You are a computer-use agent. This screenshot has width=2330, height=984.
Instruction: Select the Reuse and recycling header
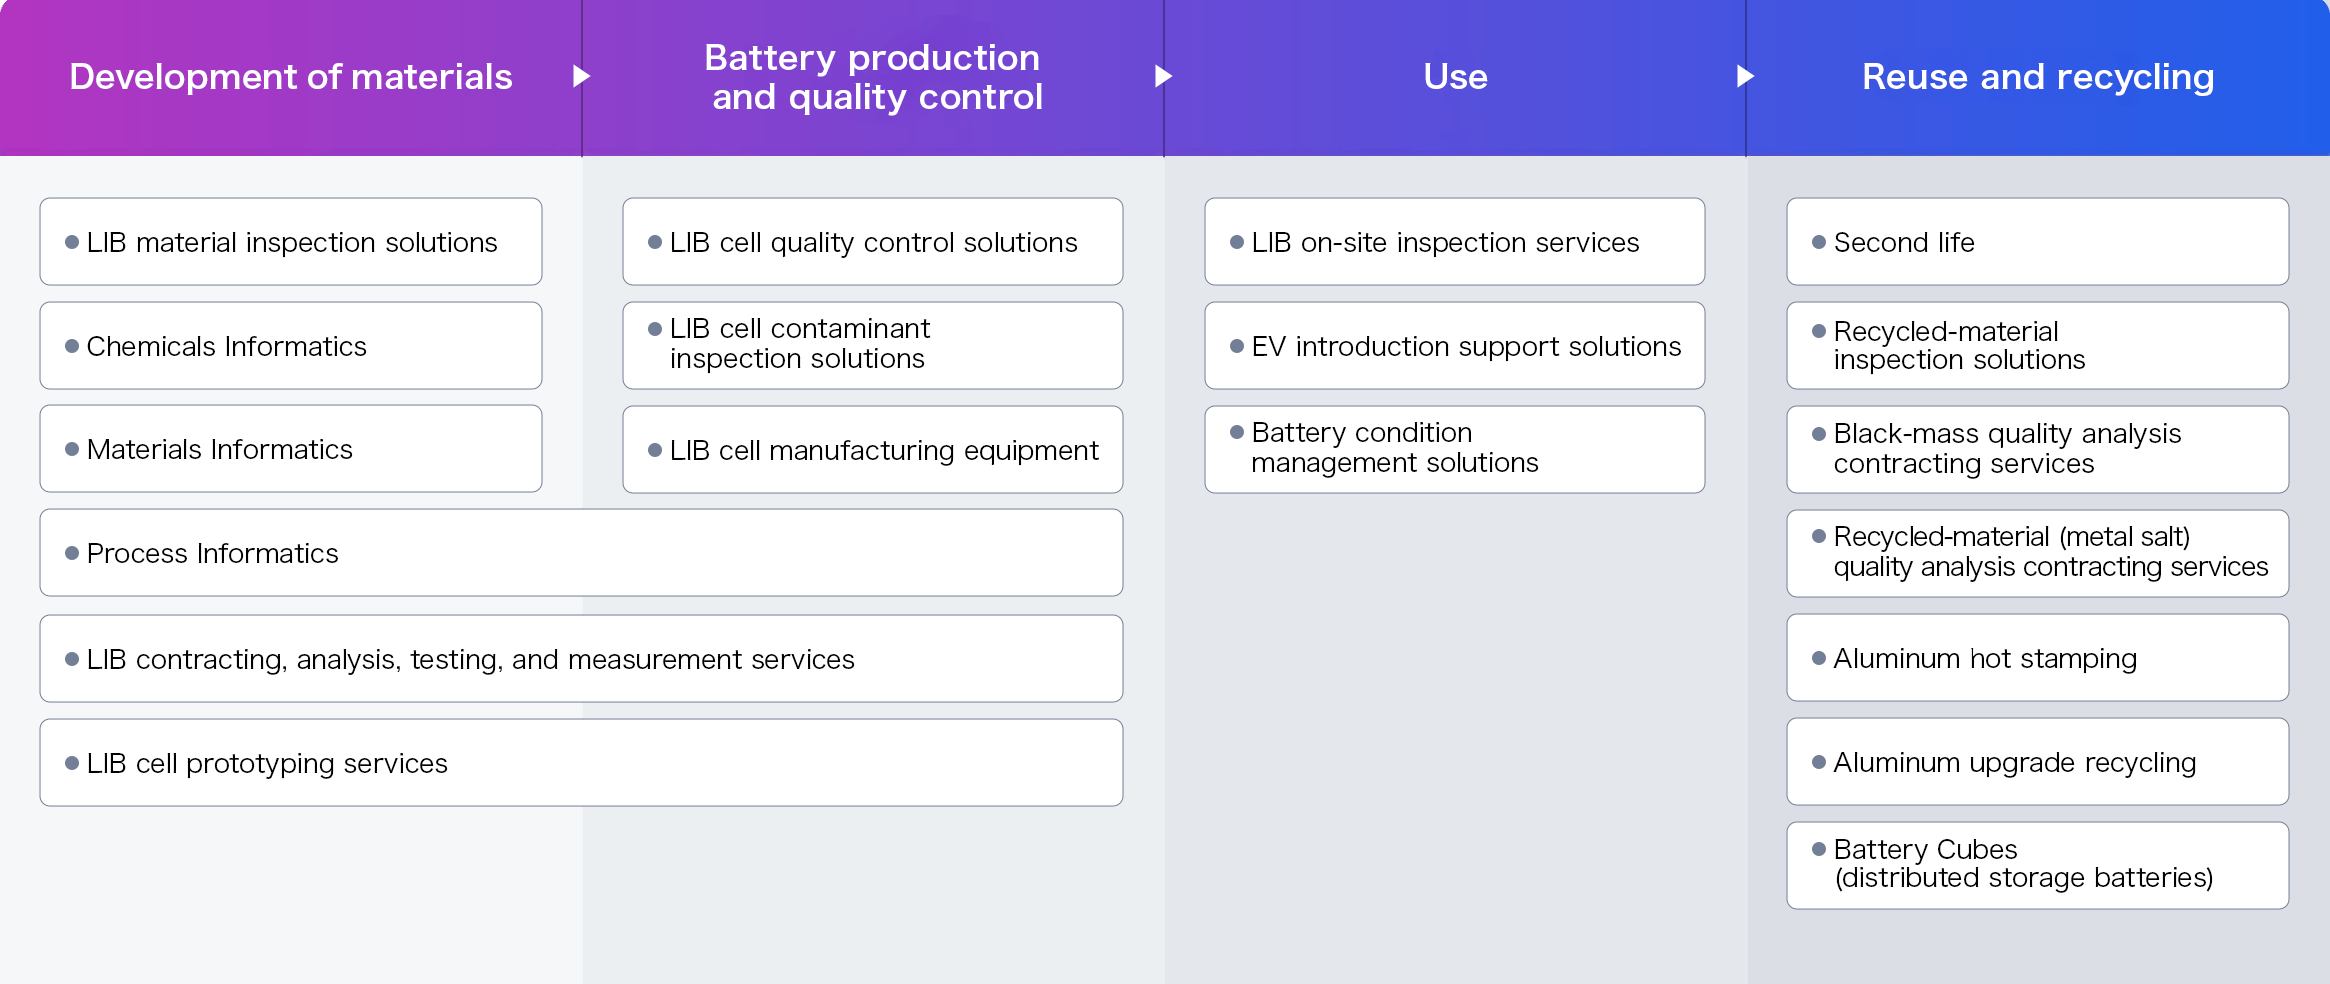(x=2037, y=77)
